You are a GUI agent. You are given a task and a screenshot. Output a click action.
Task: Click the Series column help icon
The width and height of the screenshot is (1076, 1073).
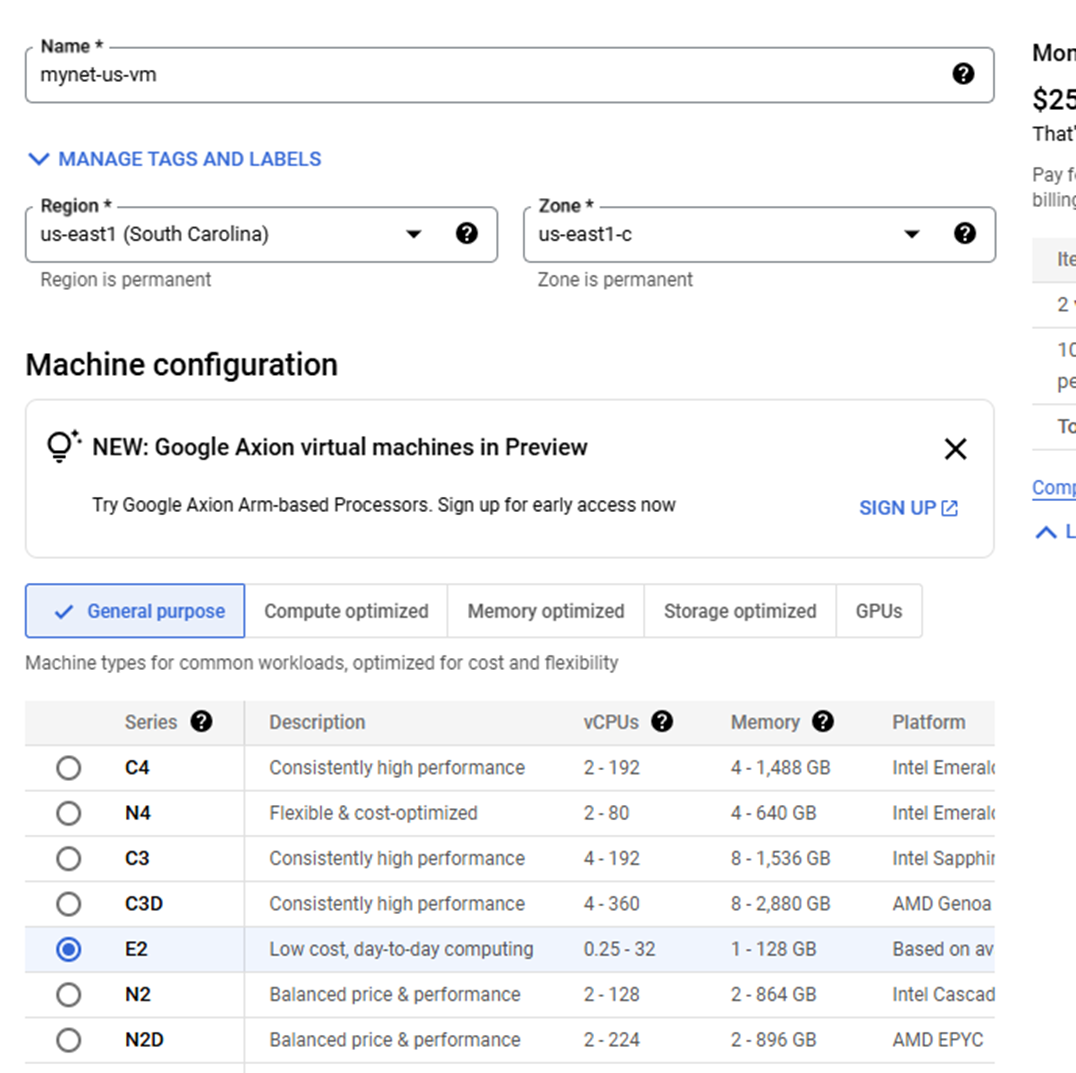click(x=201, y=722)
